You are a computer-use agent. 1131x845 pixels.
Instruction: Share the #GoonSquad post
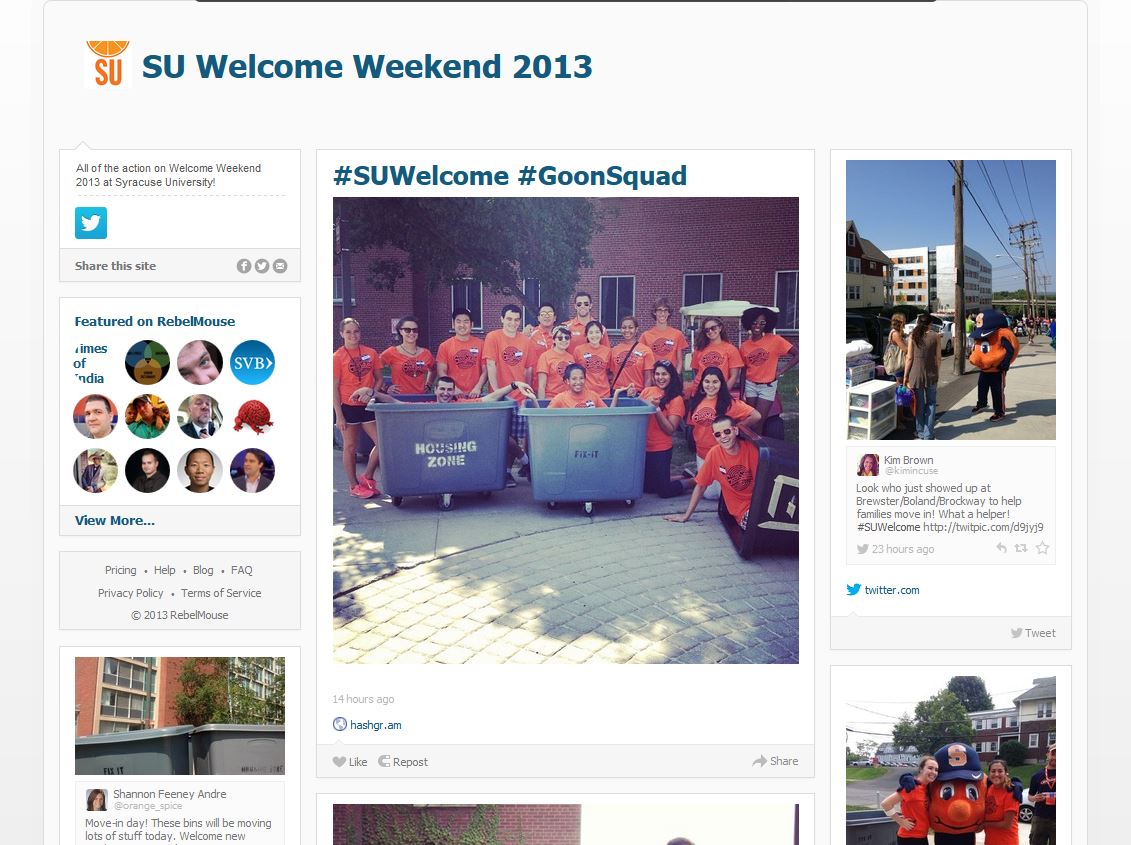775,761
